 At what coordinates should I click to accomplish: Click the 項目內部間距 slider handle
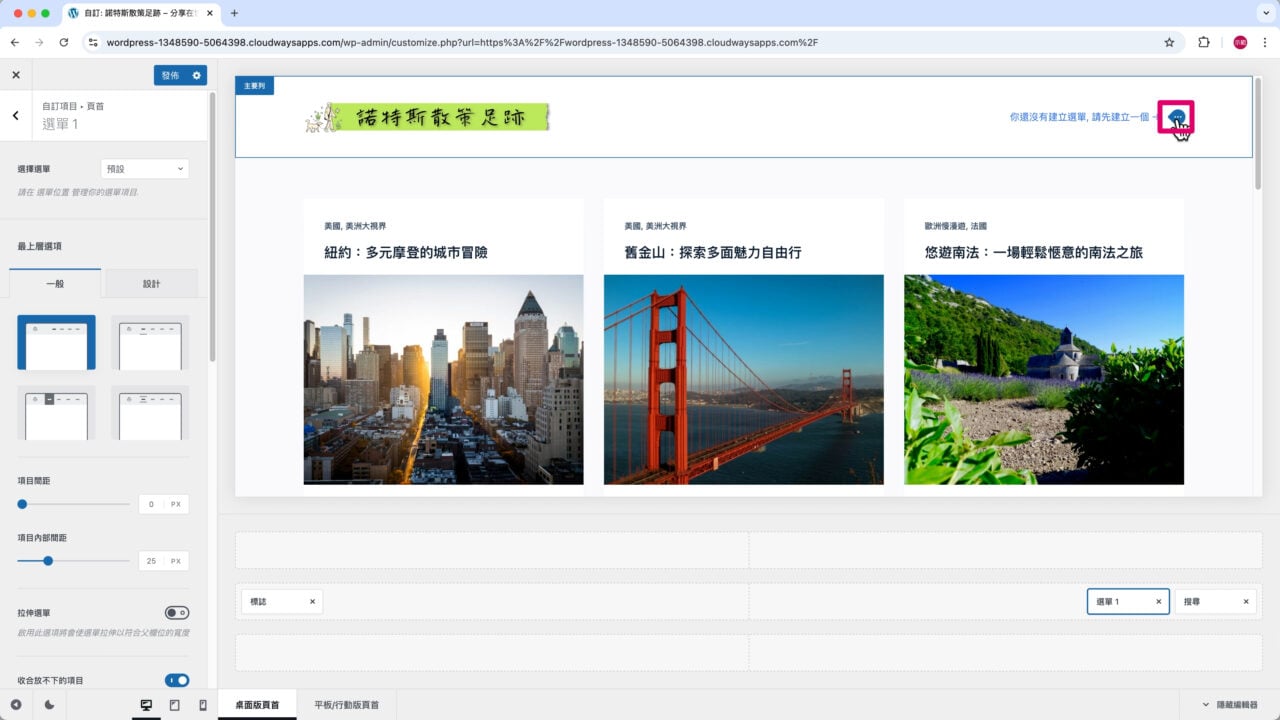48,561
